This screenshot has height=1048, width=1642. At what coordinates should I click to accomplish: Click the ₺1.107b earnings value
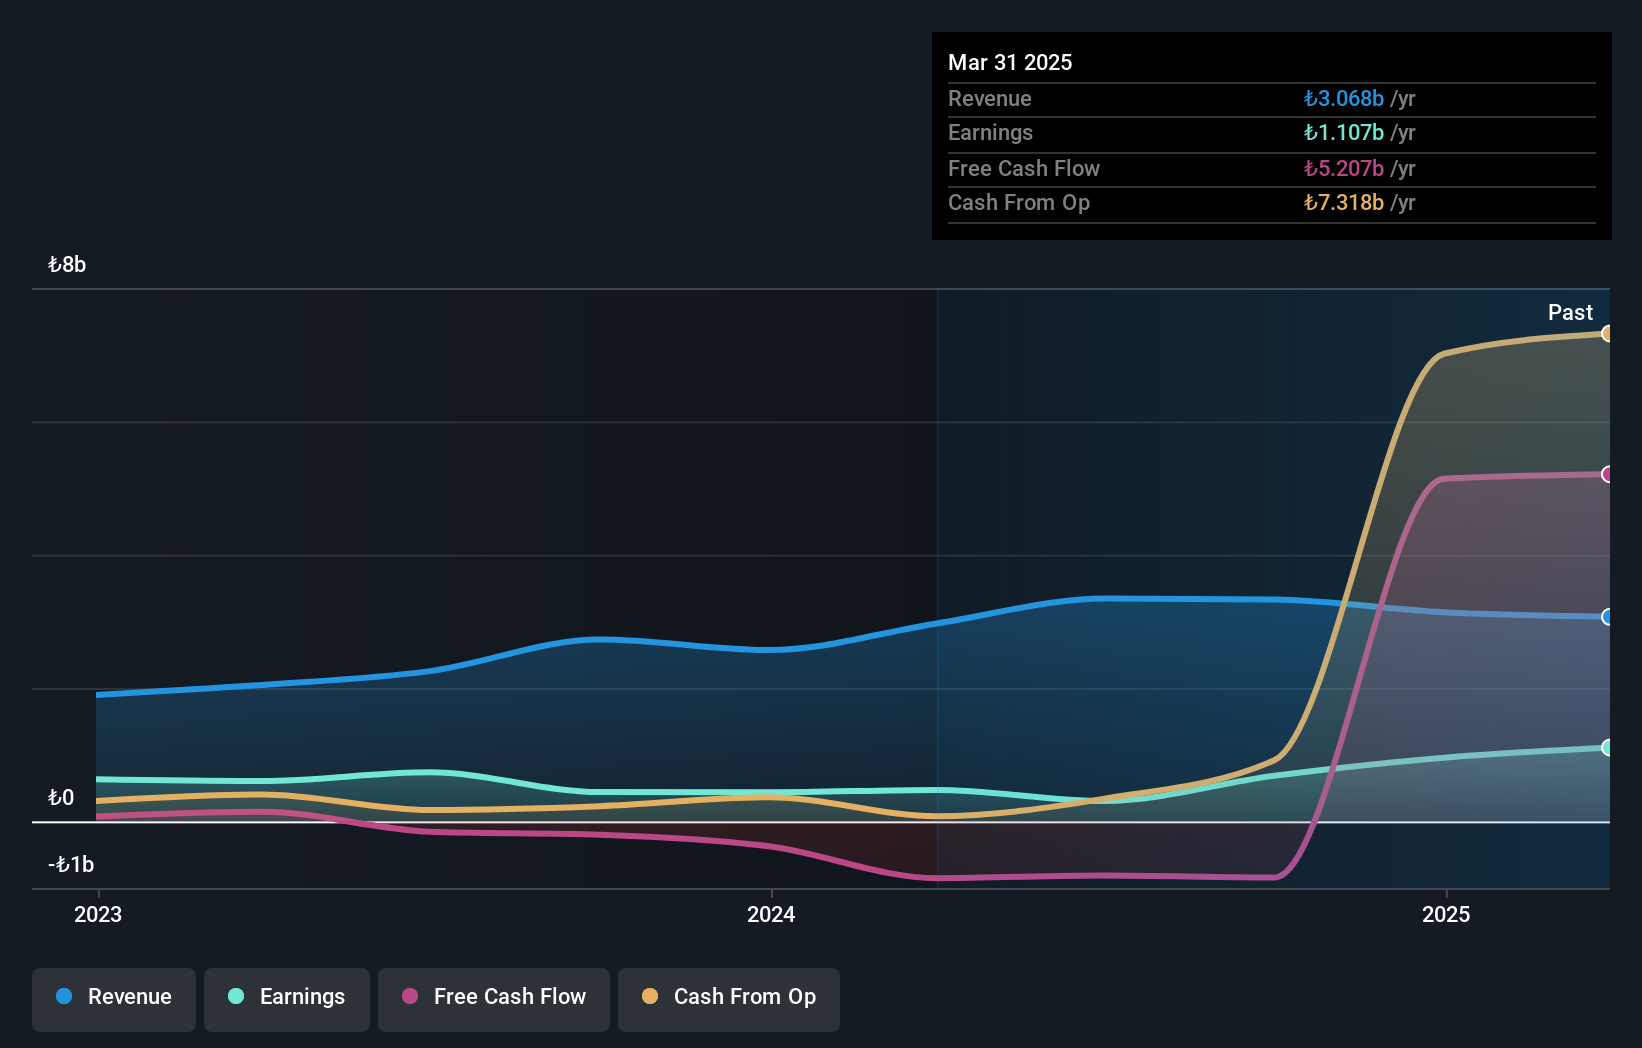1344,133
